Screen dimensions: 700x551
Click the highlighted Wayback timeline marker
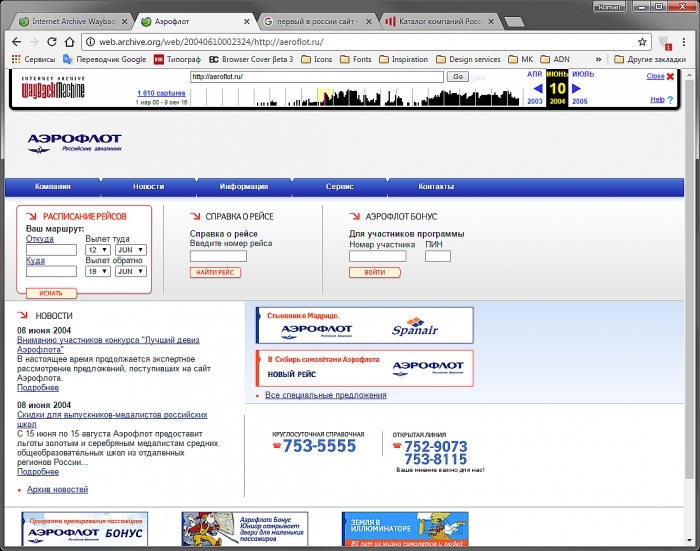[x=325, y=97]
